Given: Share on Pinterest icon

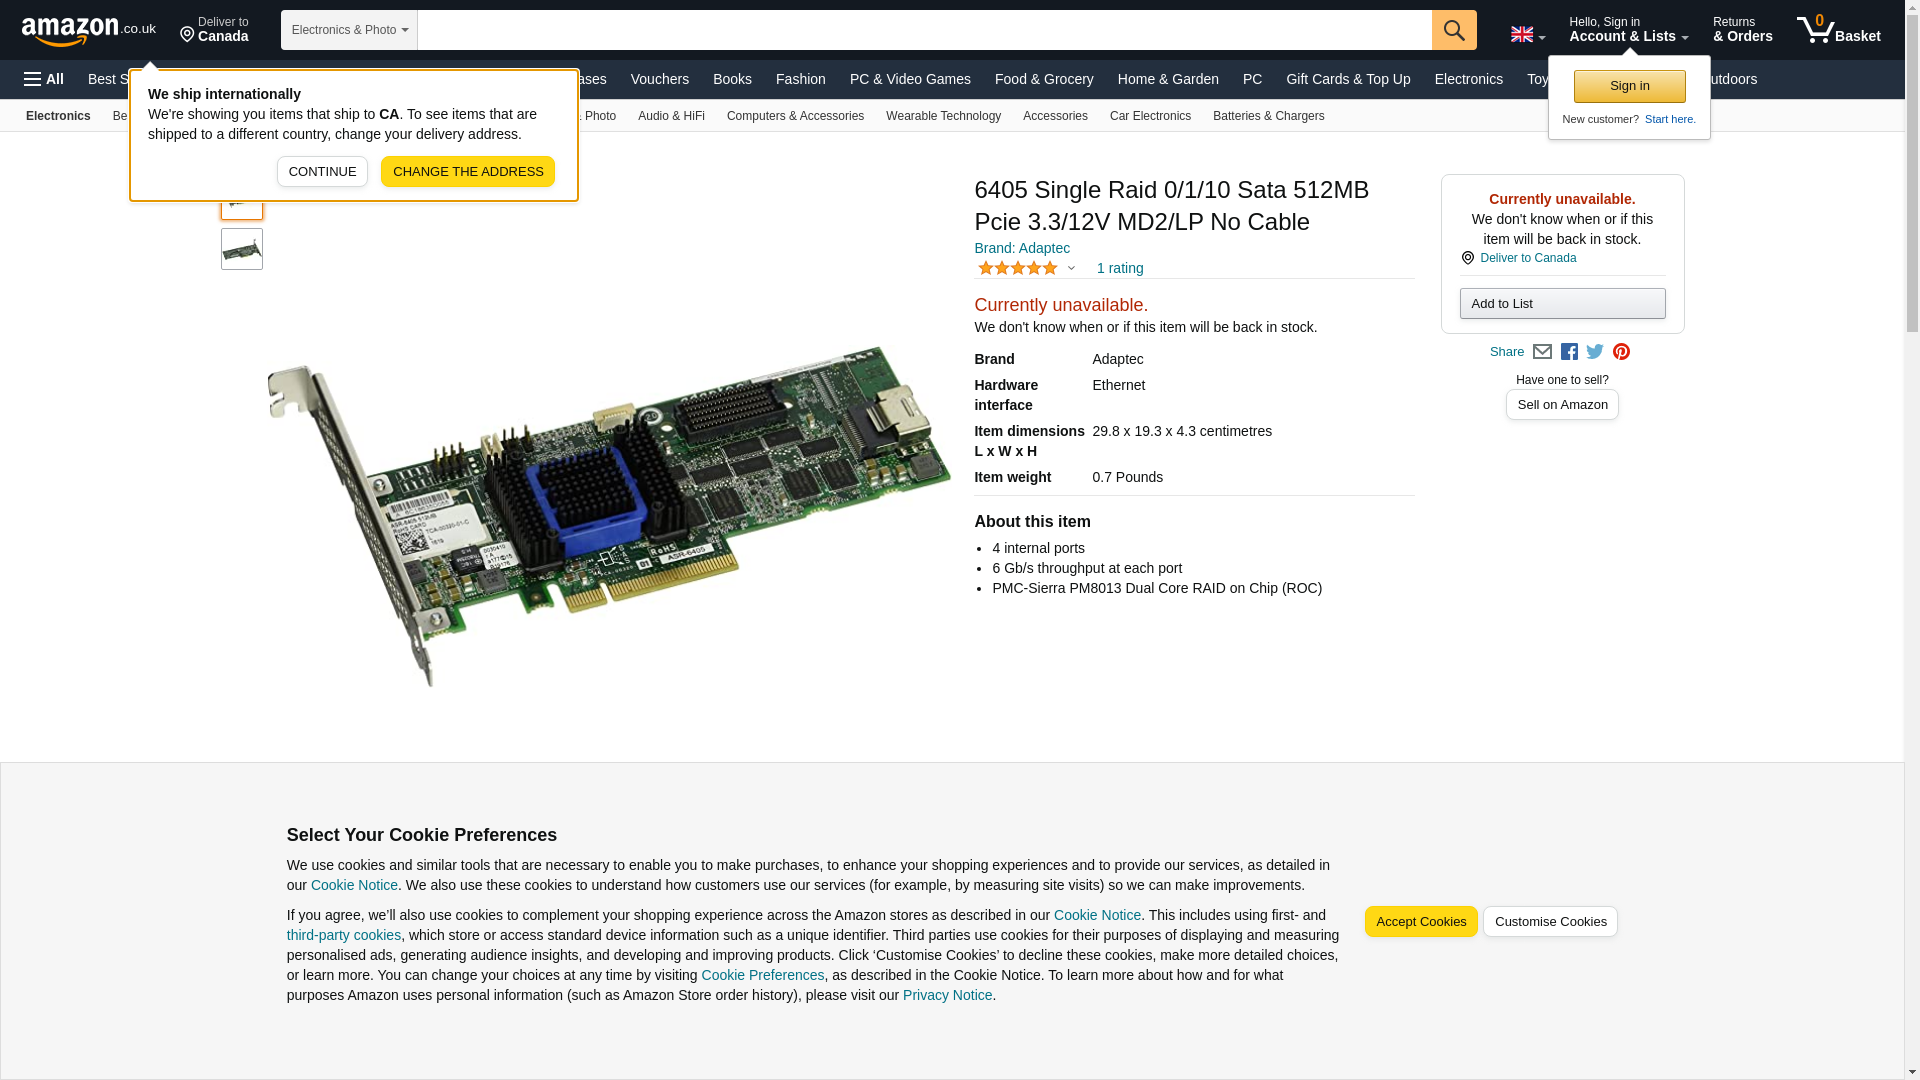Looking at the screenshot, I should coord(1621,352).
